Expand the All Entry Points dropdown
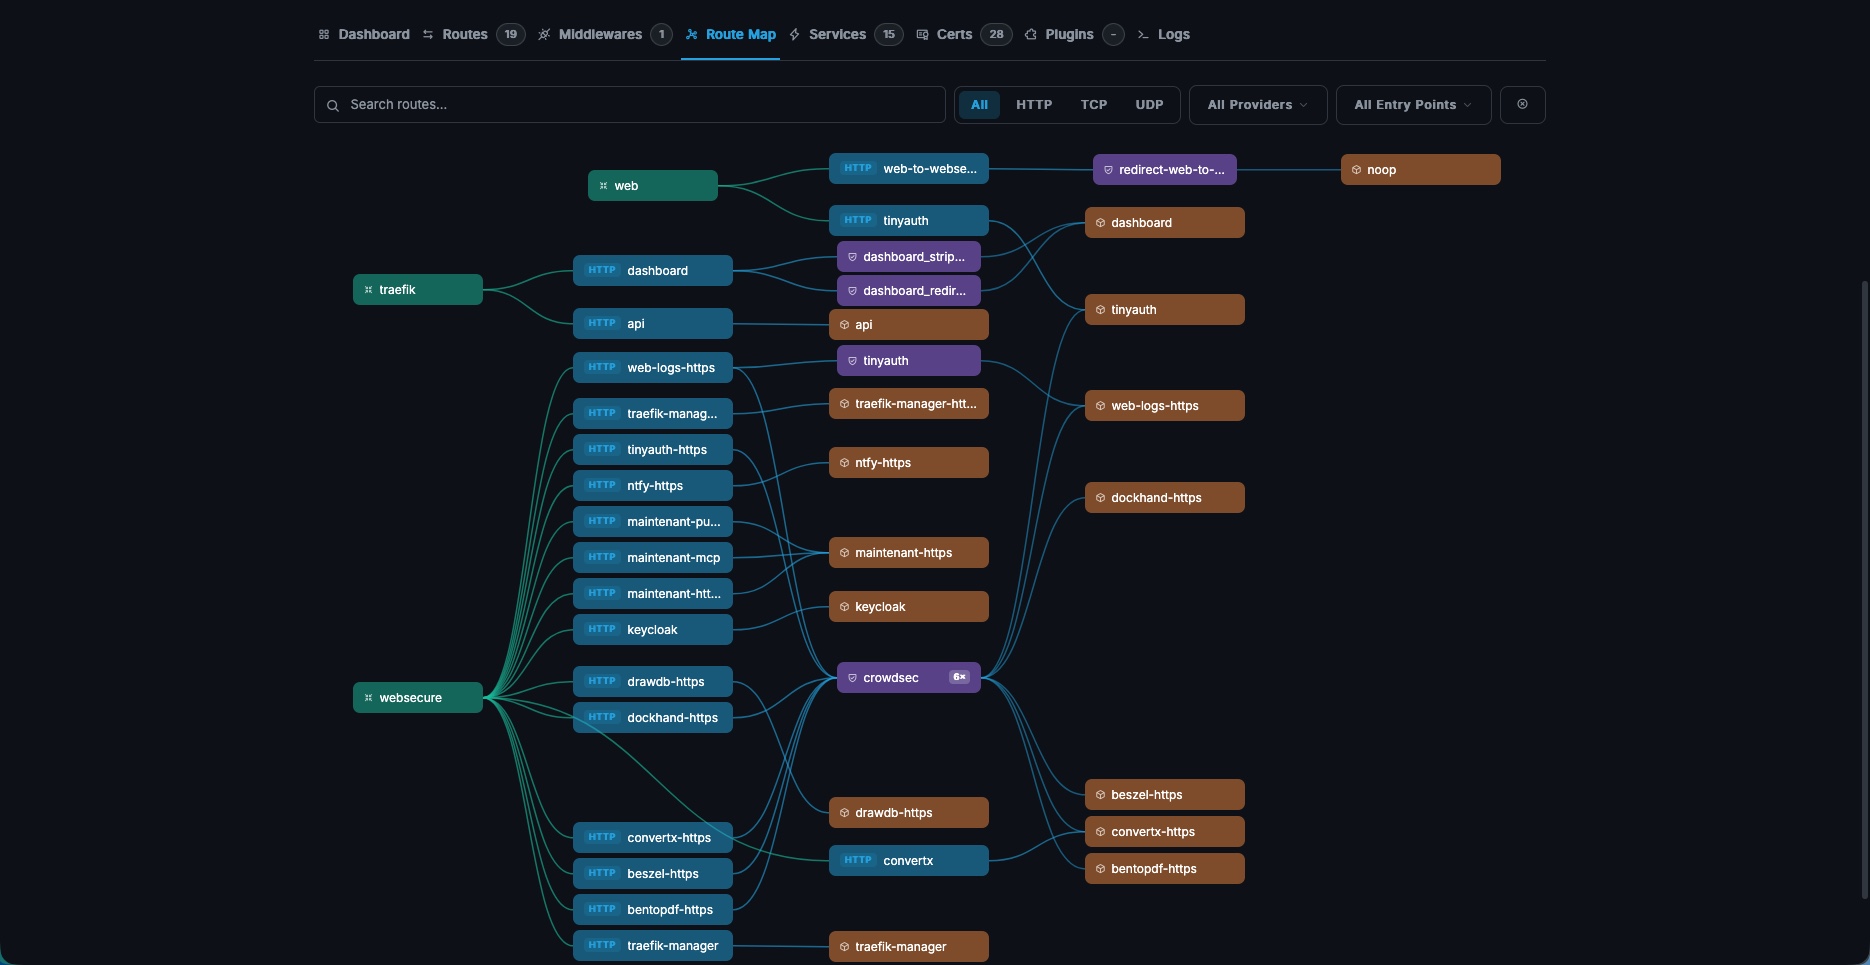 (1413, 104)
